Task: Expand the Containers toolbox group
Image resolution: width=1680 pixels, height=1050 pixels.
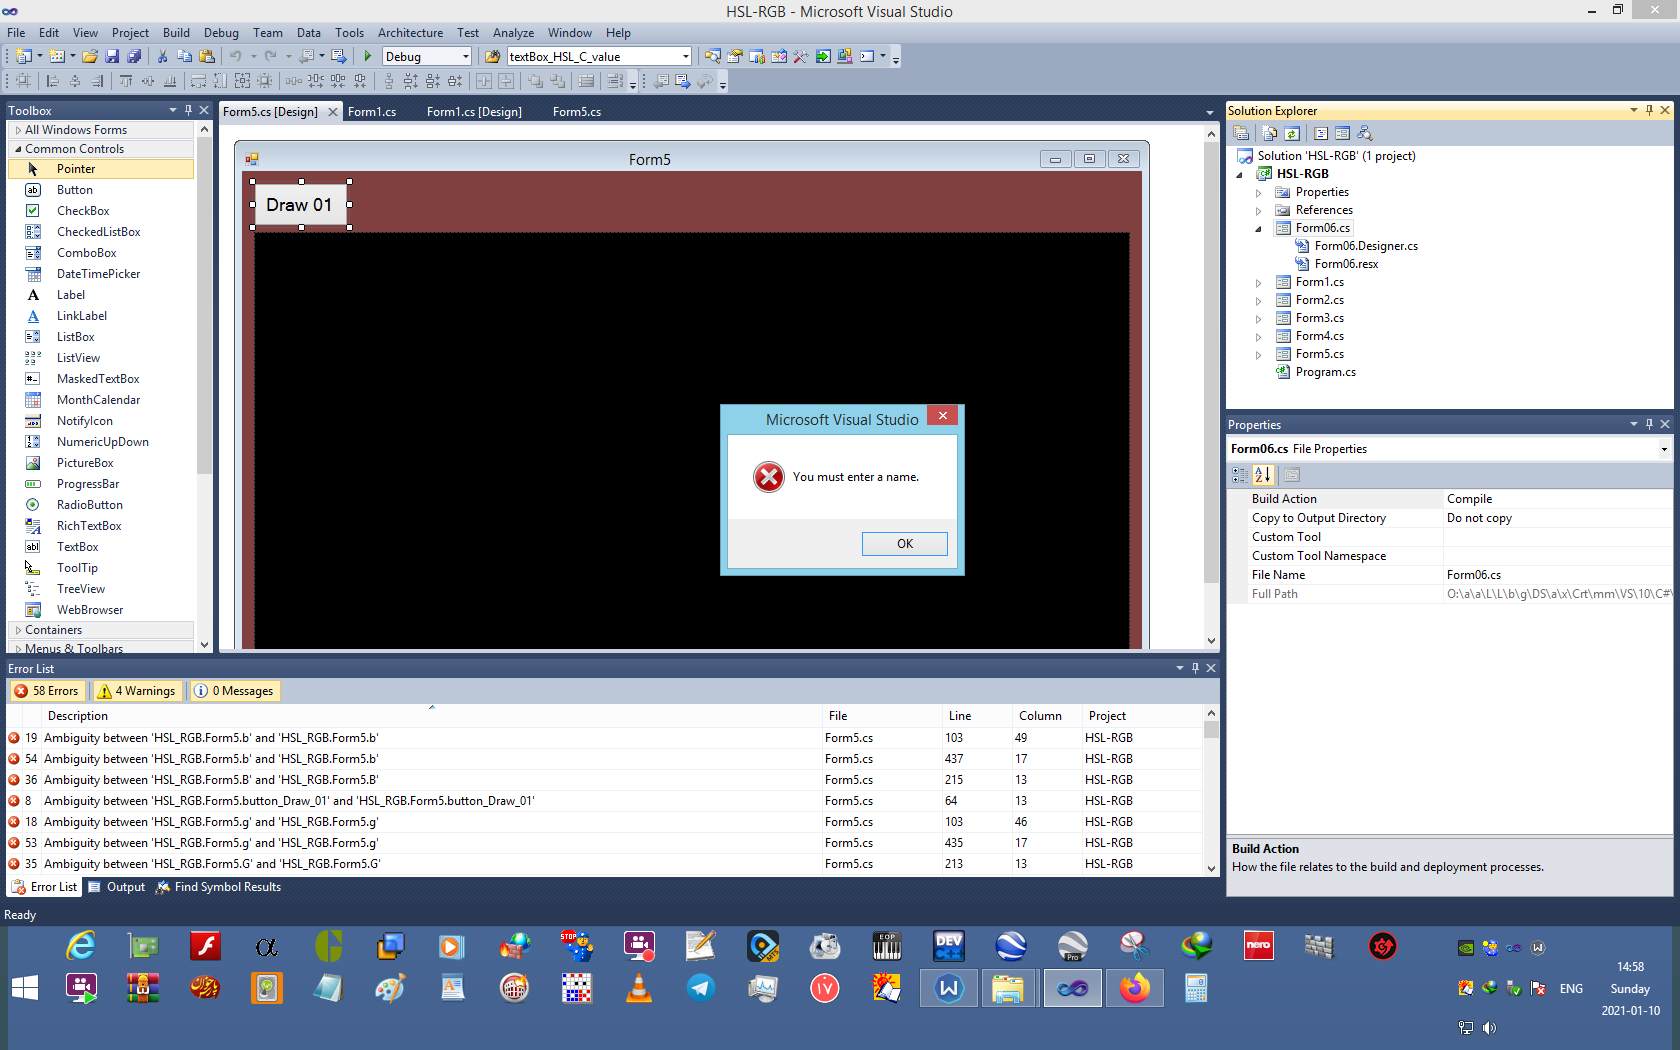Action: pos(18,630)
